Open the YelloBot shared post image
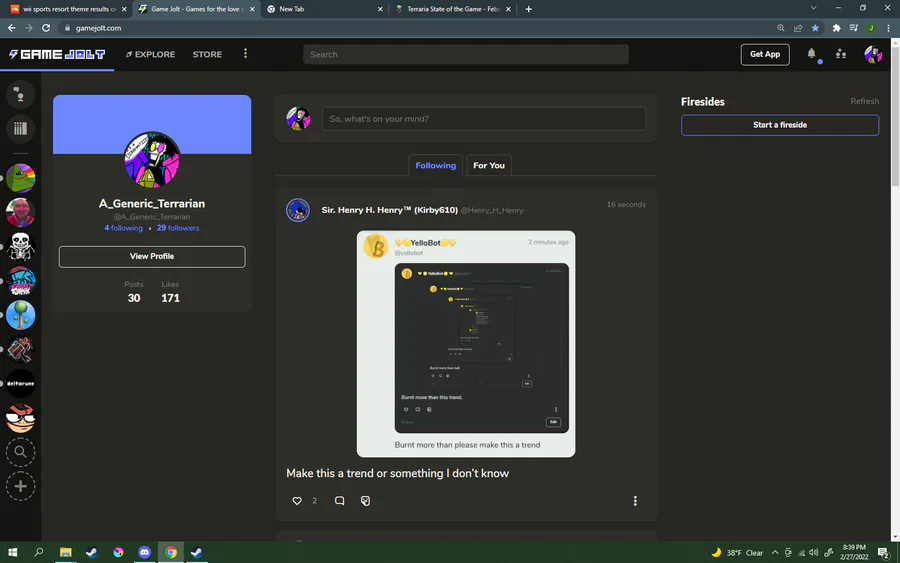 (465, 344)
